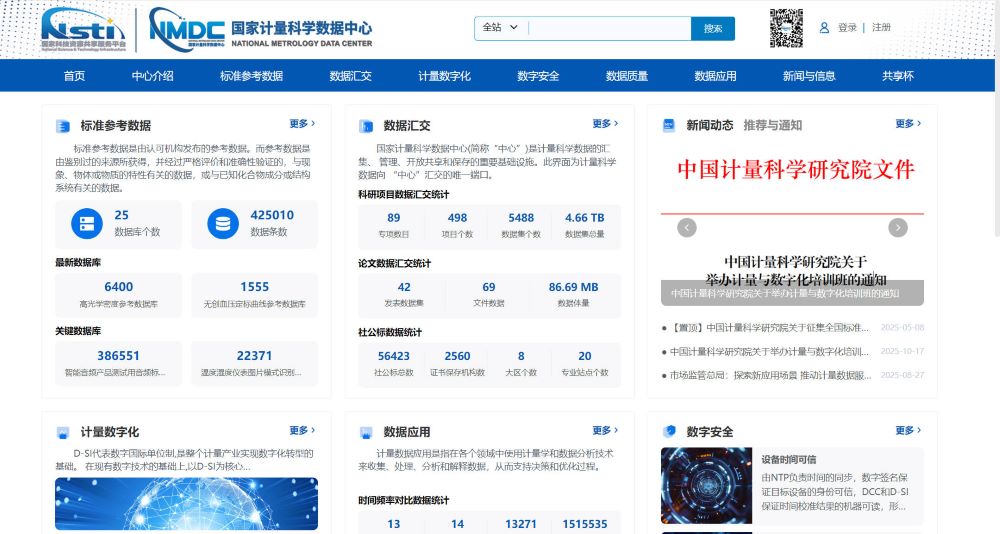Click the 数据库个数 server icon
The image size is (1000, 534).
pos(87,224)
